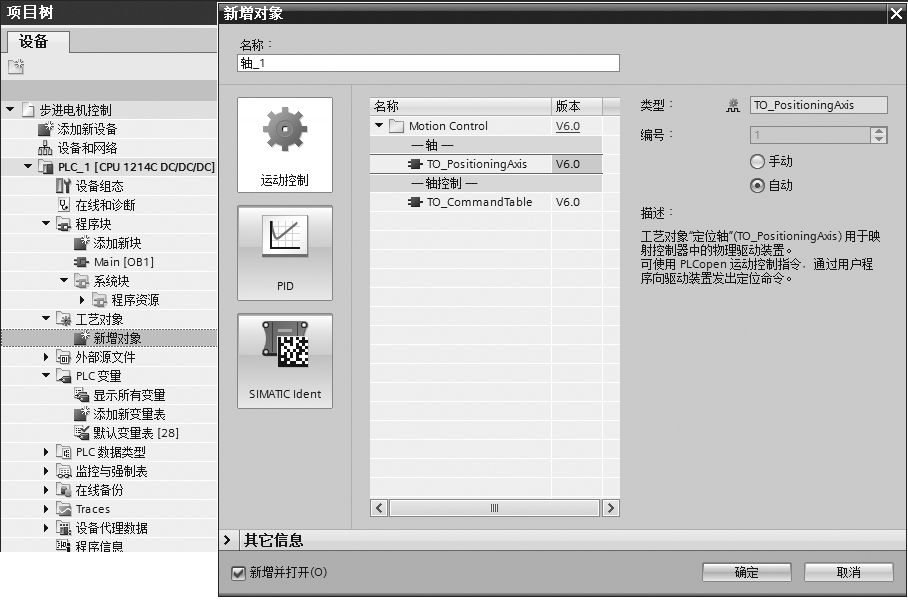This screenshot has height=602, width=908.
Task: Expand the 外部源文件 node
Action: (46, 357)
